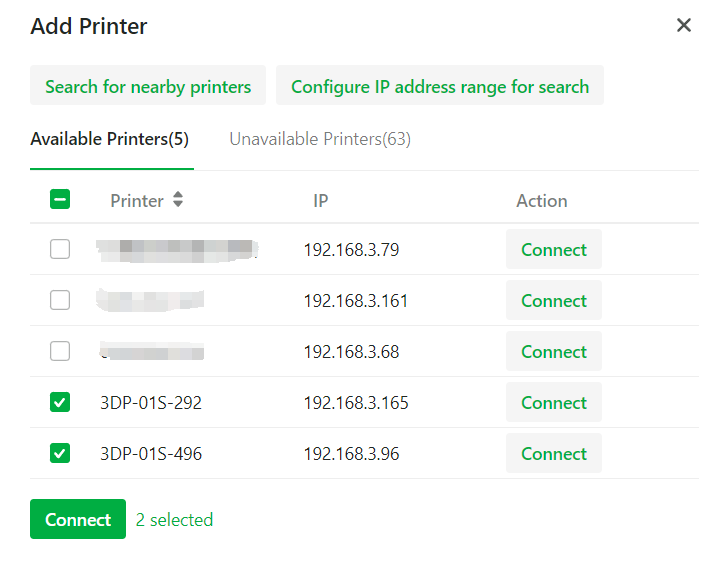Screen dimensions: 715x567
Task: Uncheck the 3DP-01S-292 printer
Action: tap(60, 402)
